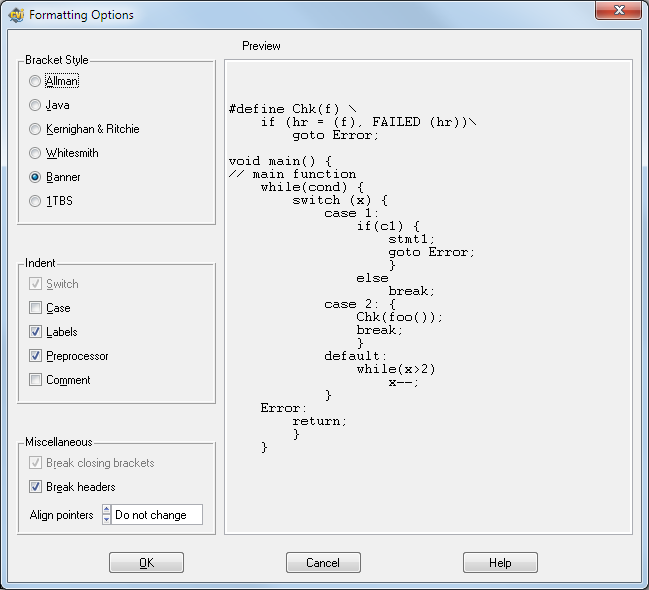Pick Kernighan & Ritchie bracket style

pyautogui.click(x=36, y=129)
